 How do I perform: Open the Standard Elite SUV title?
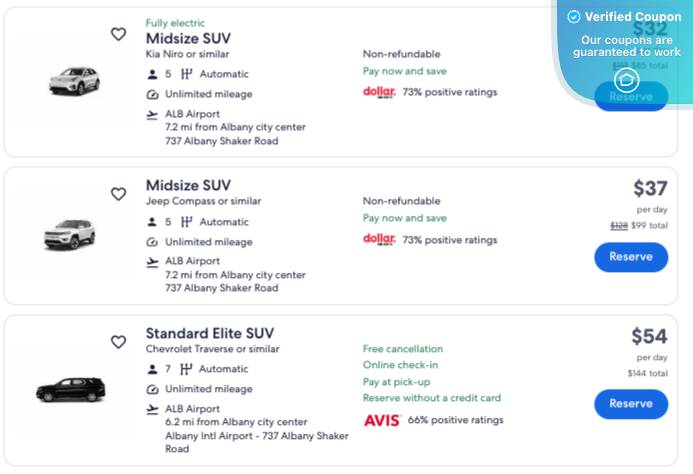pos(209,333)
